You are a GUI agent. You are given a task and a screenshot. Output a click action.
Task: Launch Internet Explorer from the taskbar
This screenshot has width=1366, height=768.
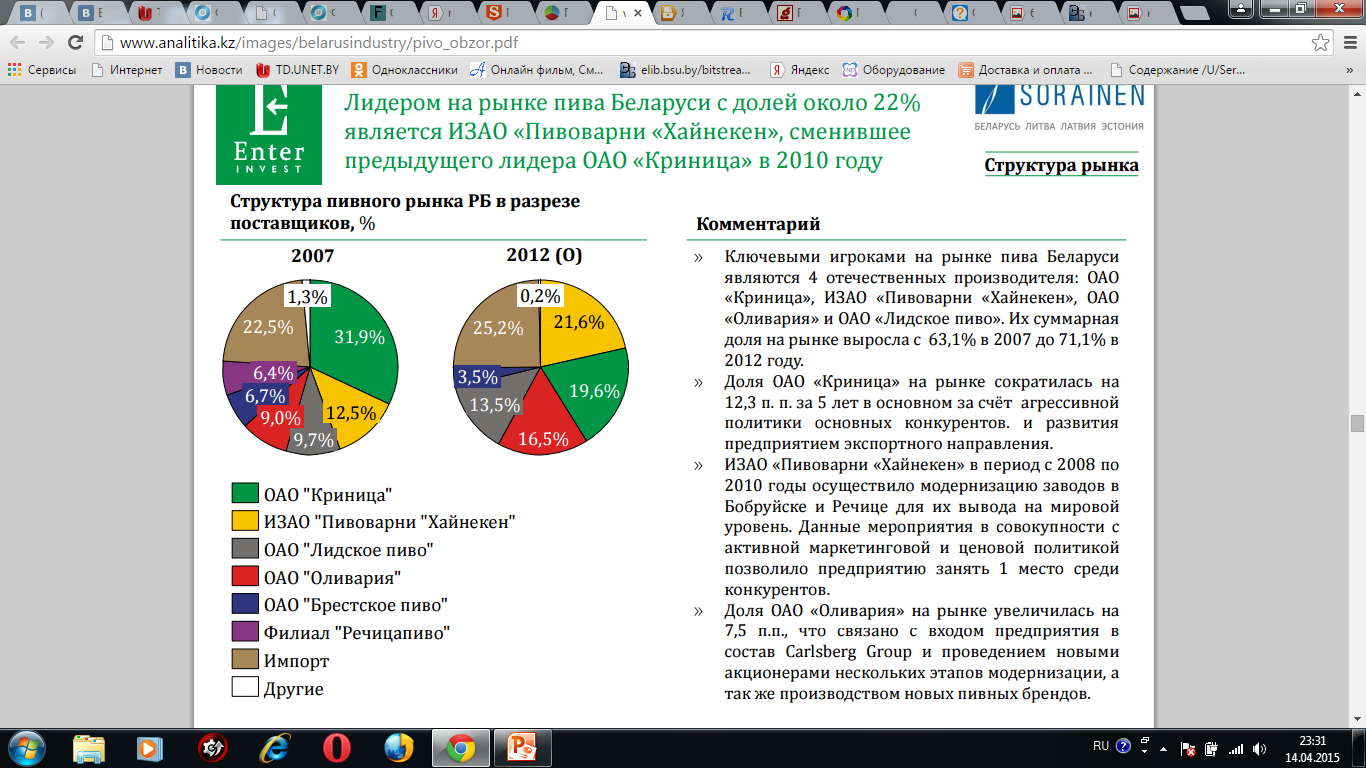[274, 747]
